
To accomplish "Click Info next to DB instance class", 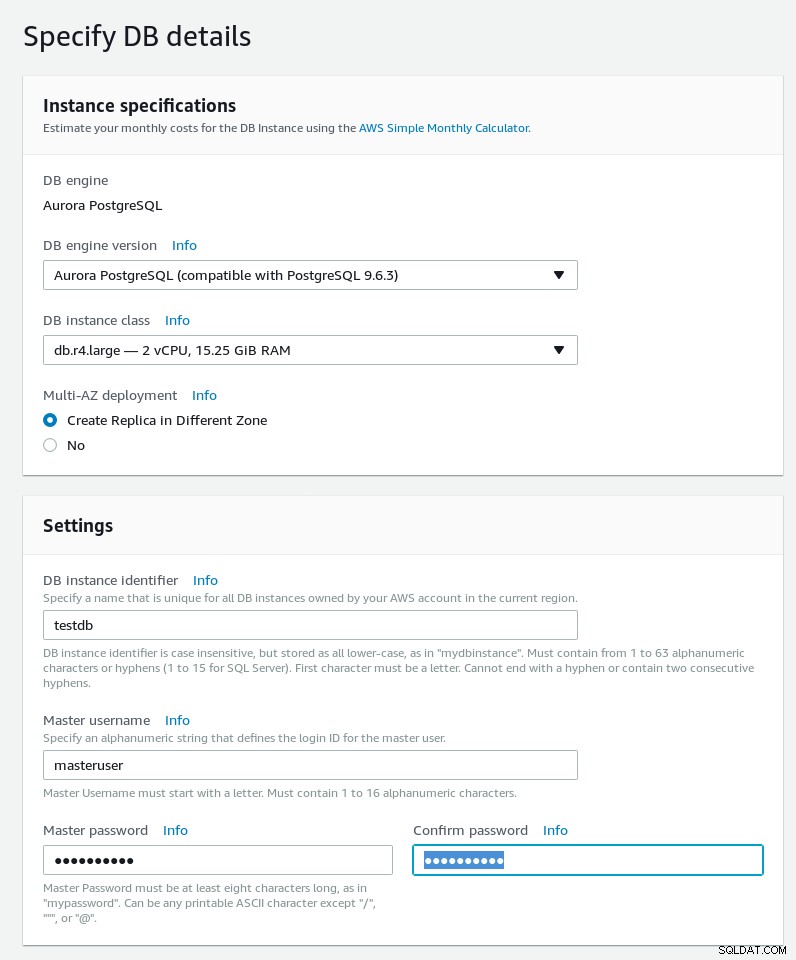I will click(177, 320).
